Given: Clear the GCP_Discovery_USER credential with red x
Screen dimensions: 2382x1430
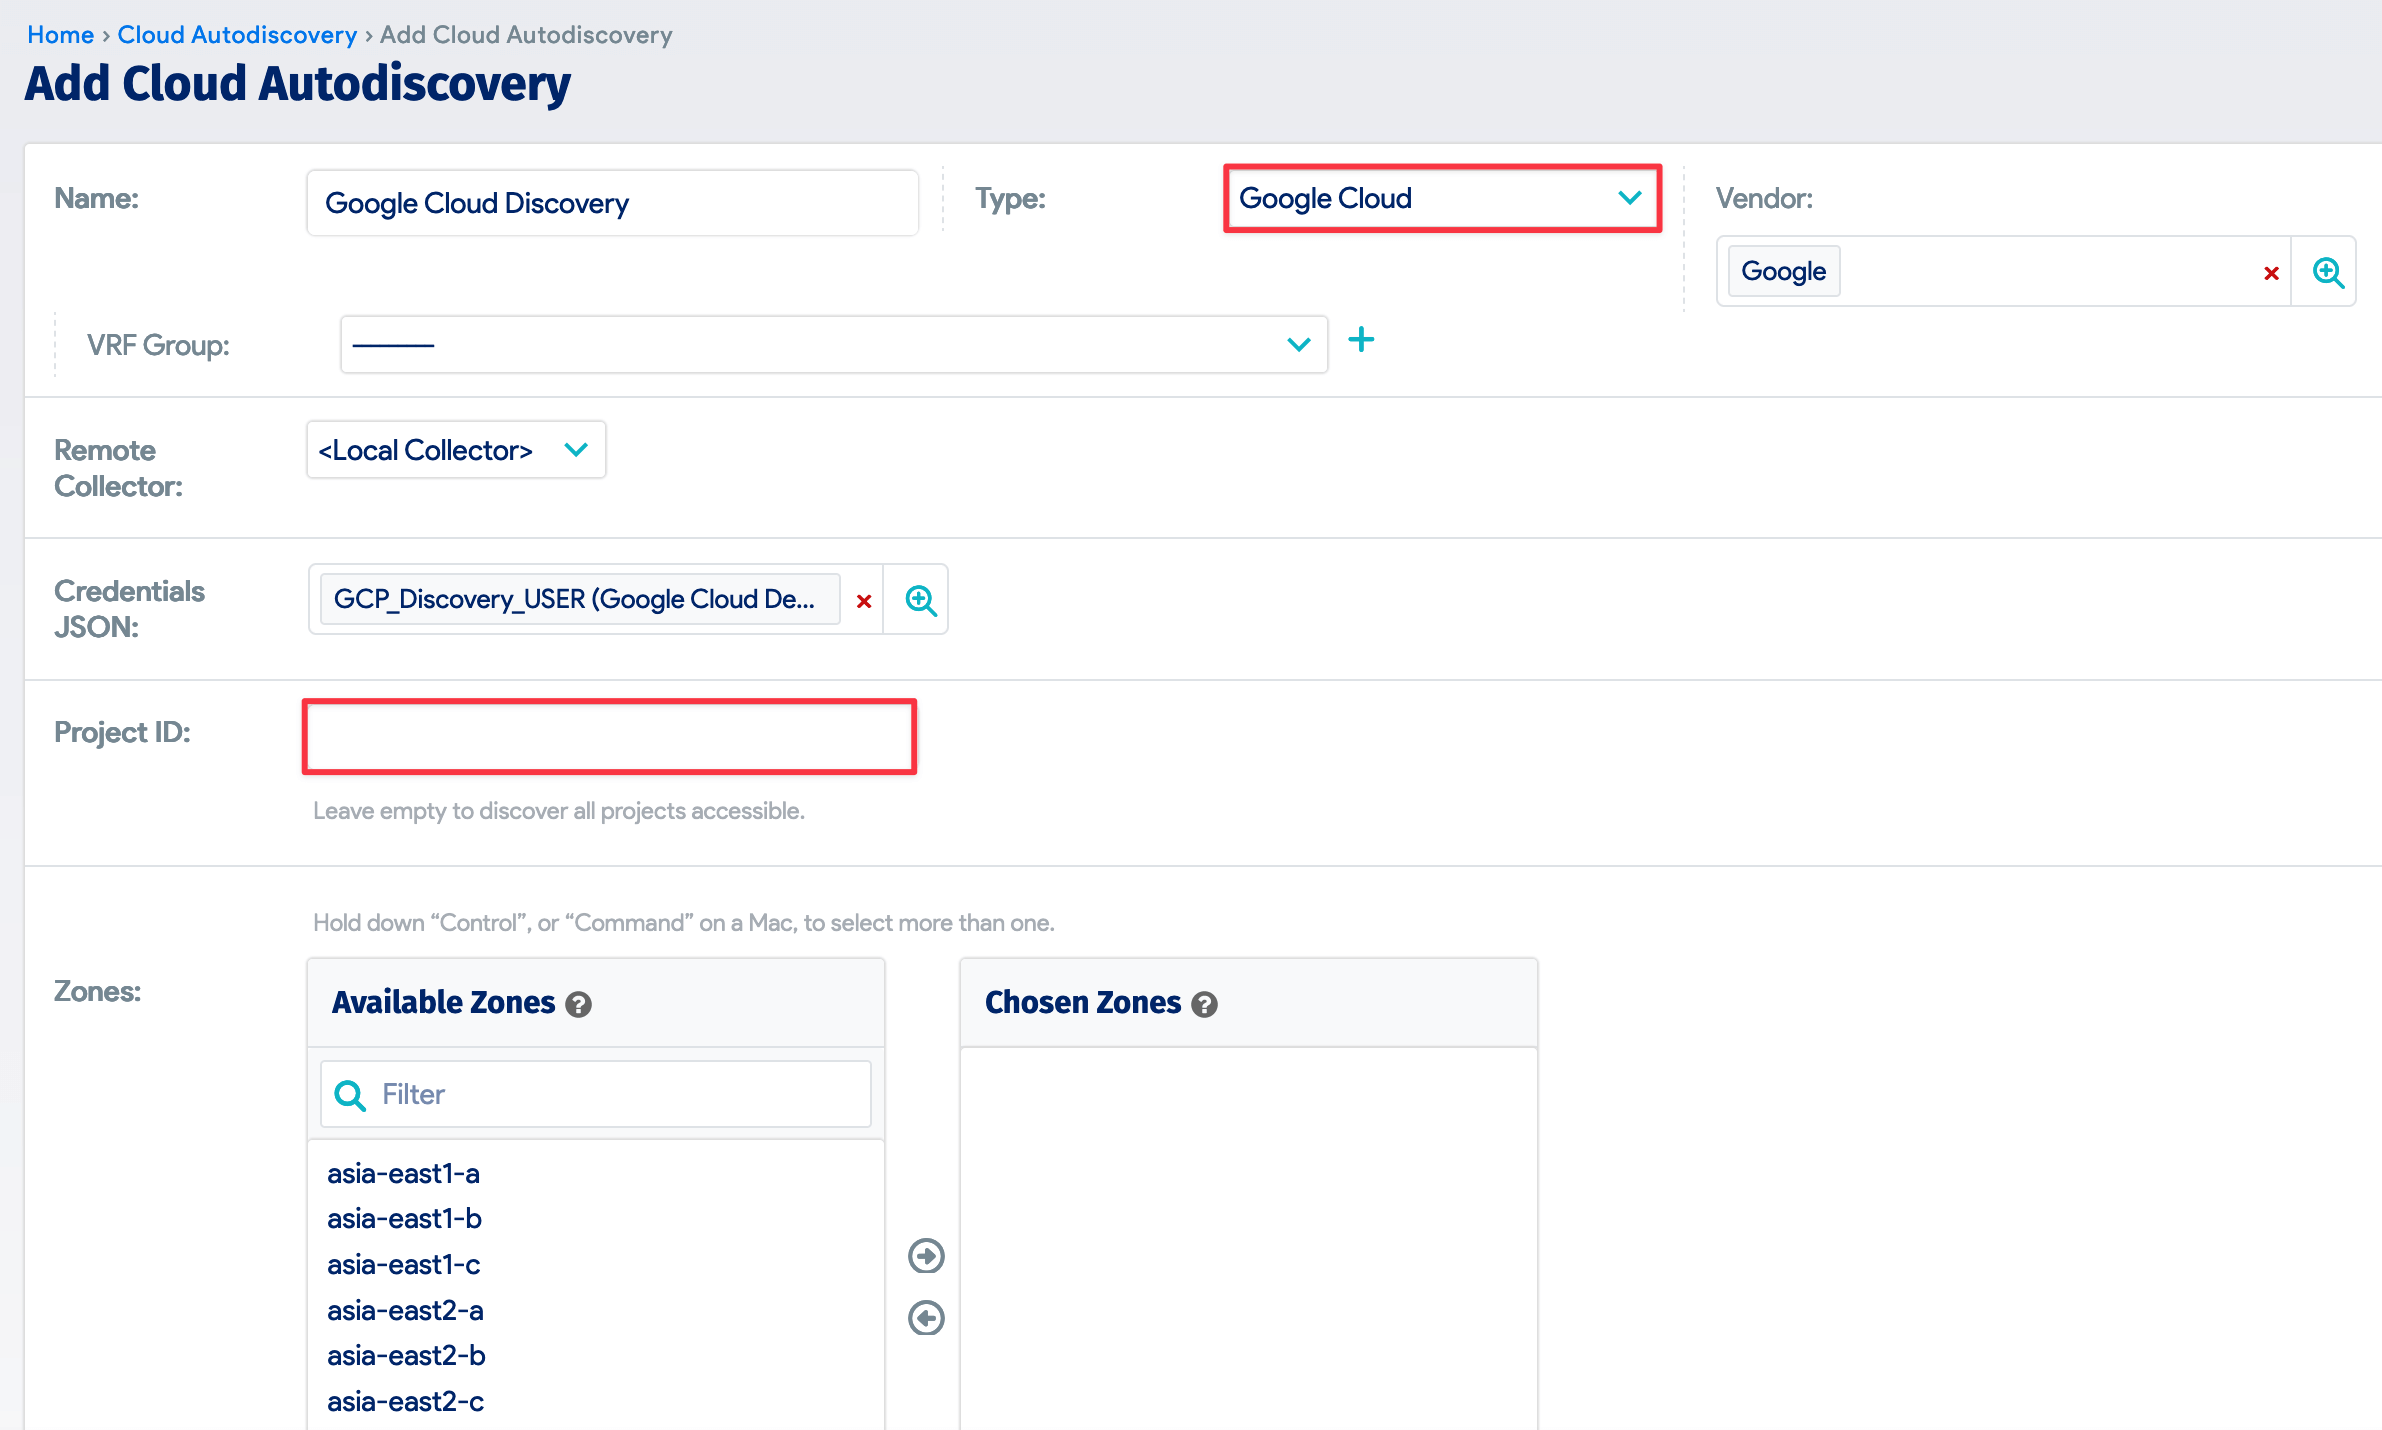Looking at the screenshot, I should pyautogui.click(x=863, y=599).
